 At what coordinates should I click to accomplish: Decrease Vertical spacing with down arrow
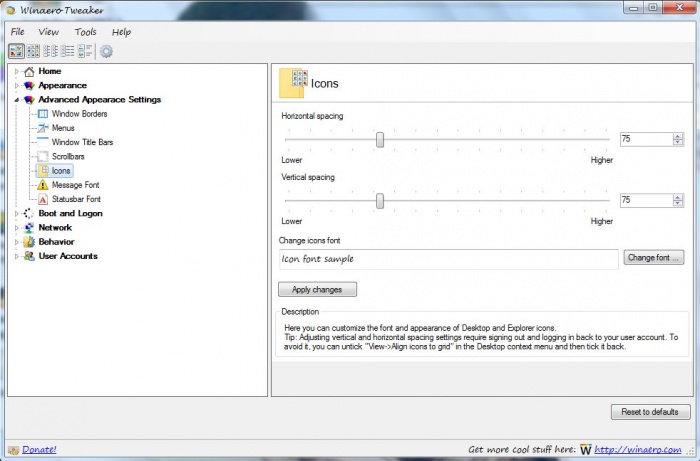[x=678, y=204]
